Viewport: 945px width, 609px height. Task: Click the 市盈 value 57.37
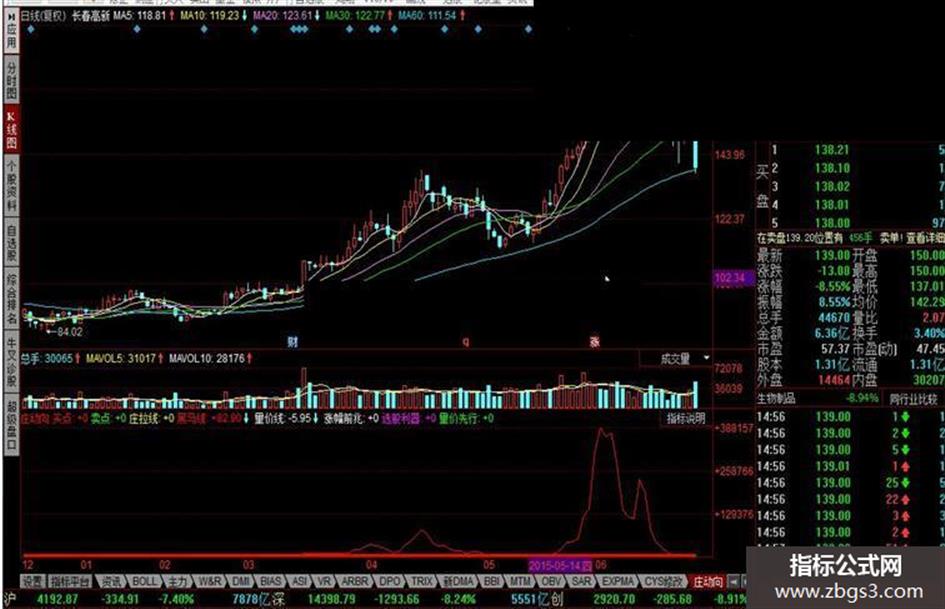coord(835,349)
